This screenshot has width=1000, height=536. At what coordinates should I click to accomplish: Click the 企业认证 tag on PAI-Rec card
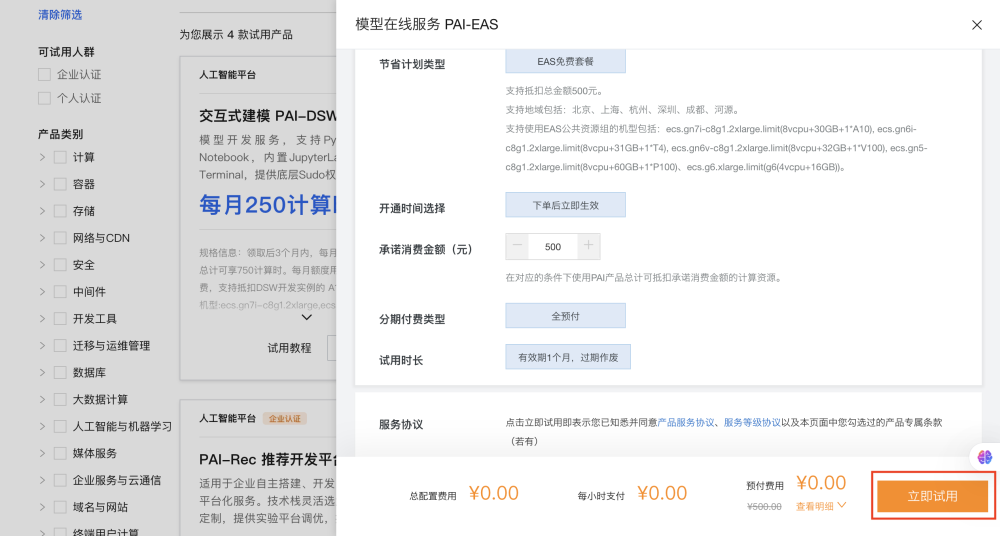[x=284, y=419]
